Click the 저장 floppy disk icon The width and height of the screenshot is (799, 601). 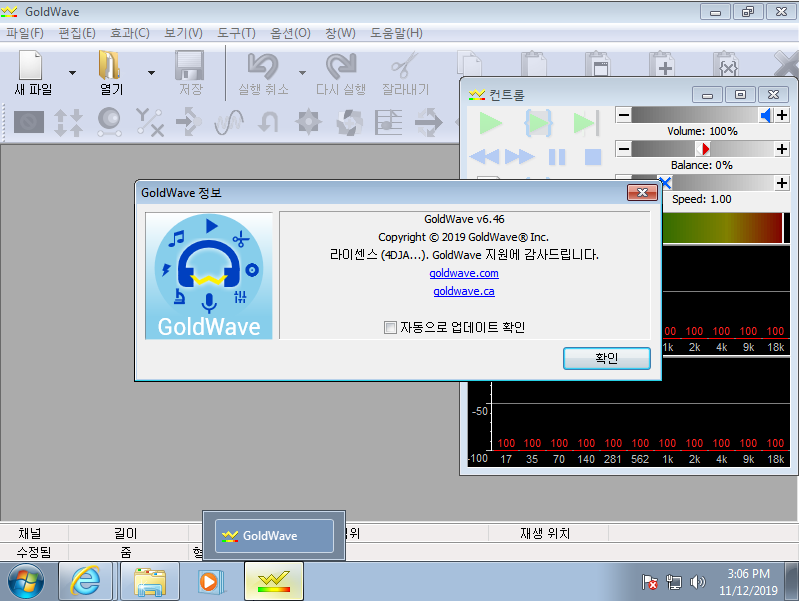point(190,65)
